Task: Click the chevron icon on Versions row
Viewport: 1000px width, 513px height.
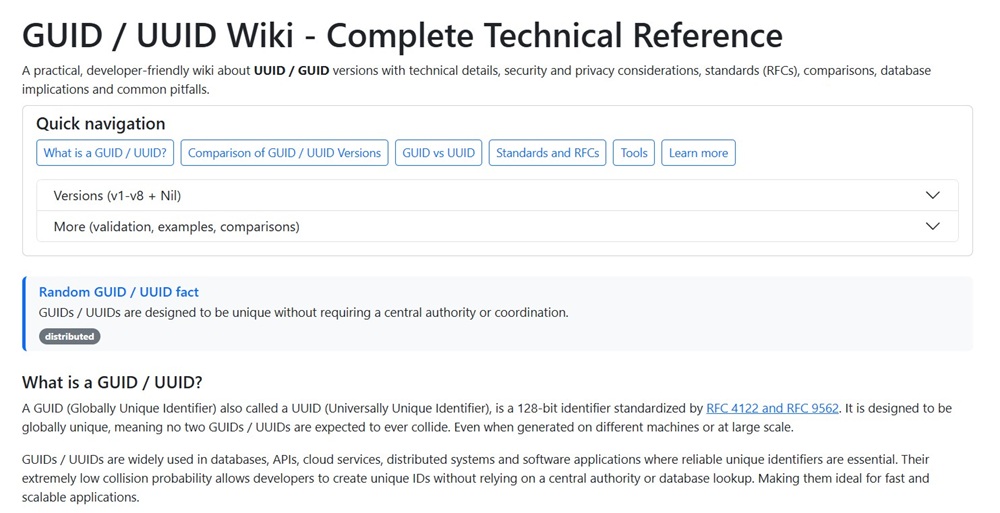Action: (932, 196)
